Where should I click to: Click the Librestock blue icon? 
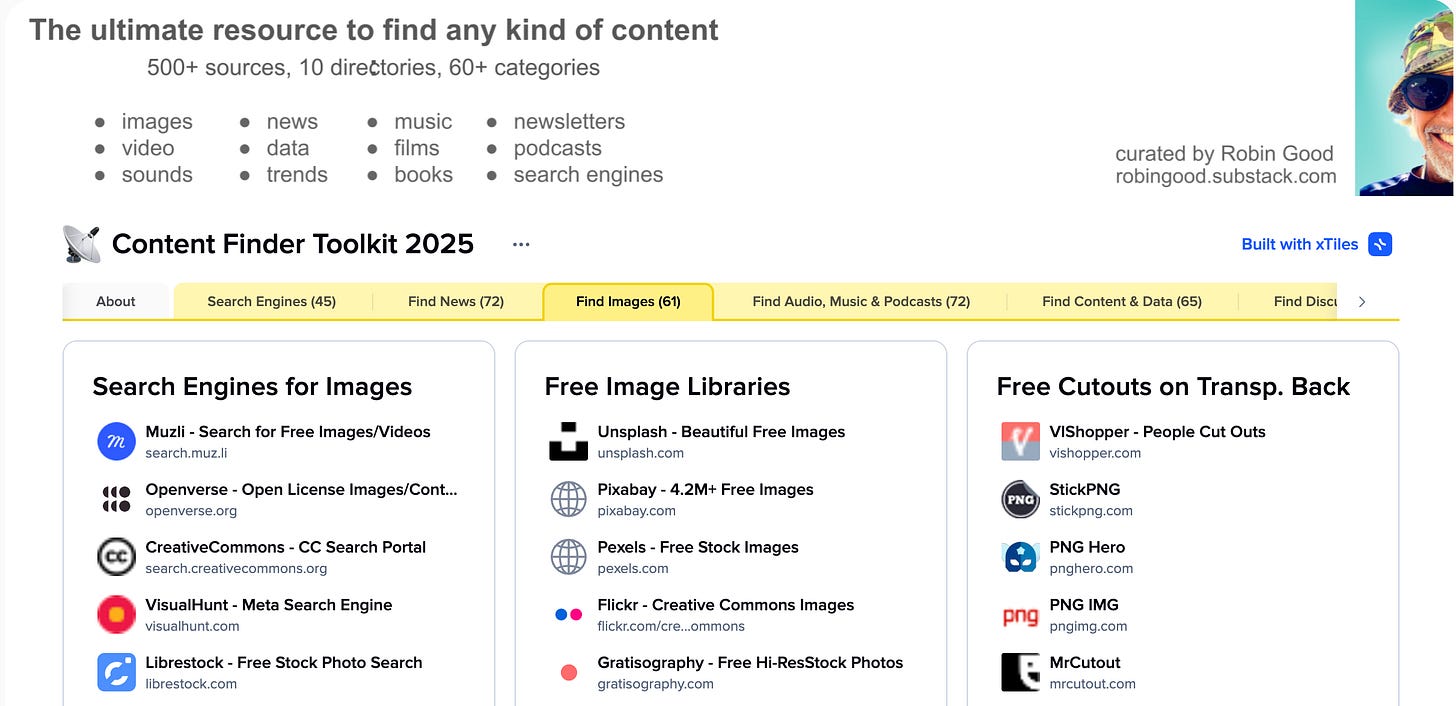point(116,672)
